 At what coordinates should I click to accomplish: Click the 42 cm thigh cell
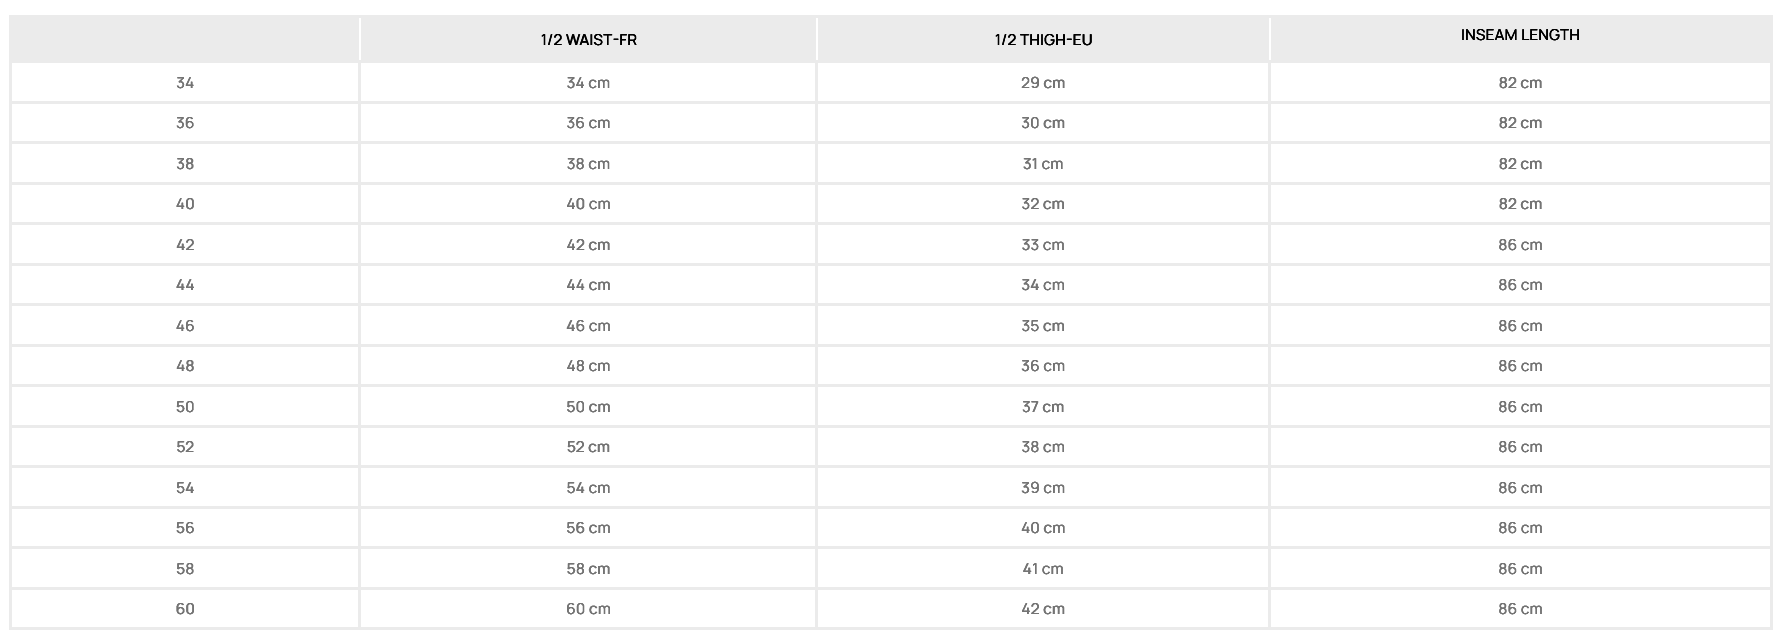click(x=1043, y=609)
